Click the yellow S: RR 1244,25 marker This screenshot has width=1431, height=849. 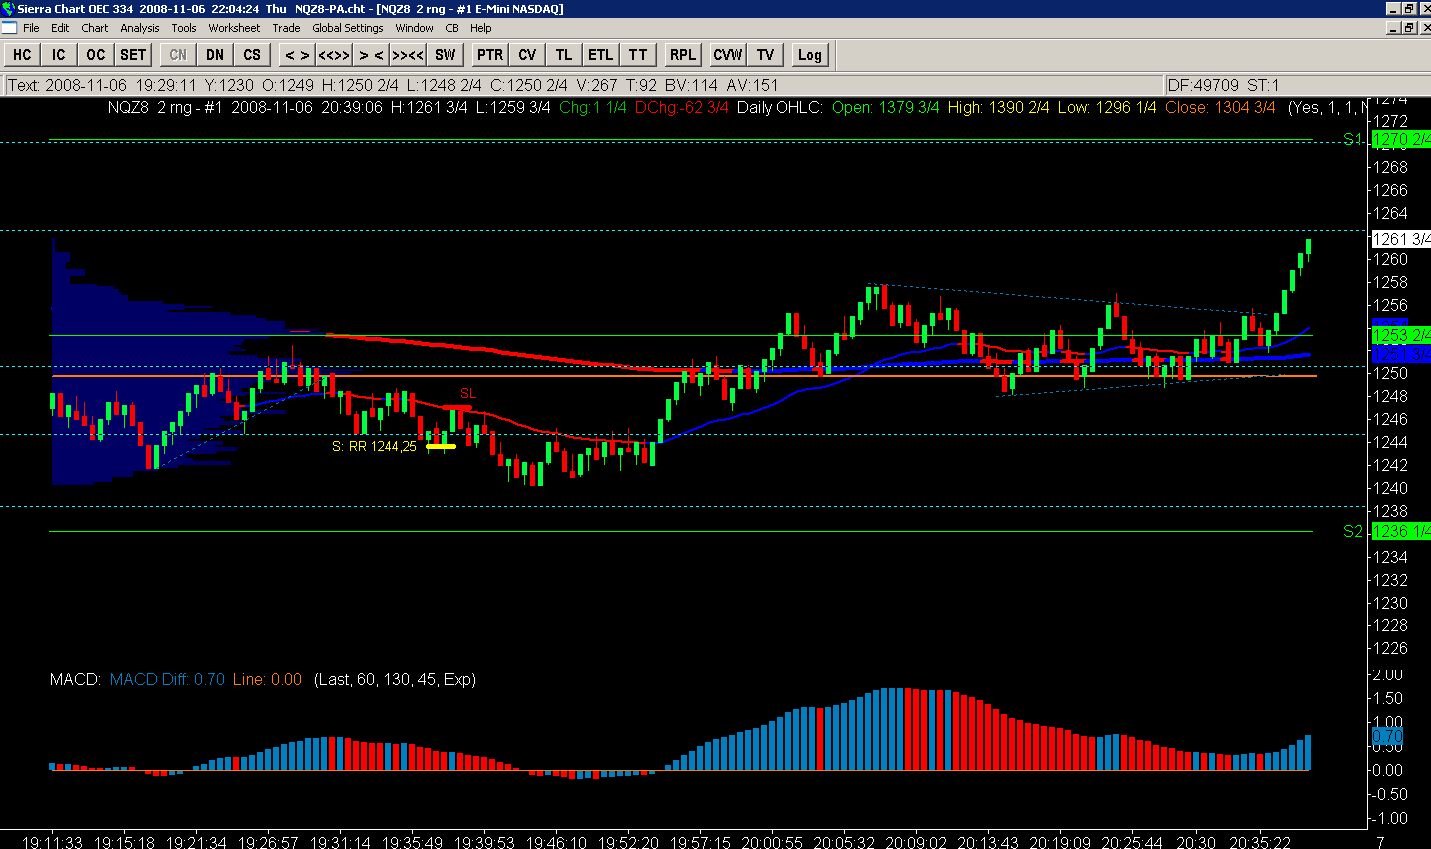tap(440, 447)
